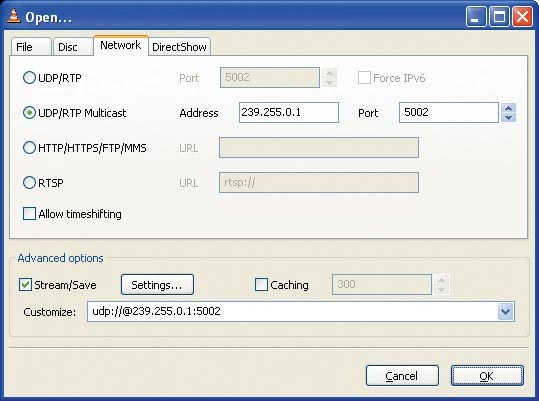
Task: Increase the multicast port with up arrow
Action: click(508, 108)
